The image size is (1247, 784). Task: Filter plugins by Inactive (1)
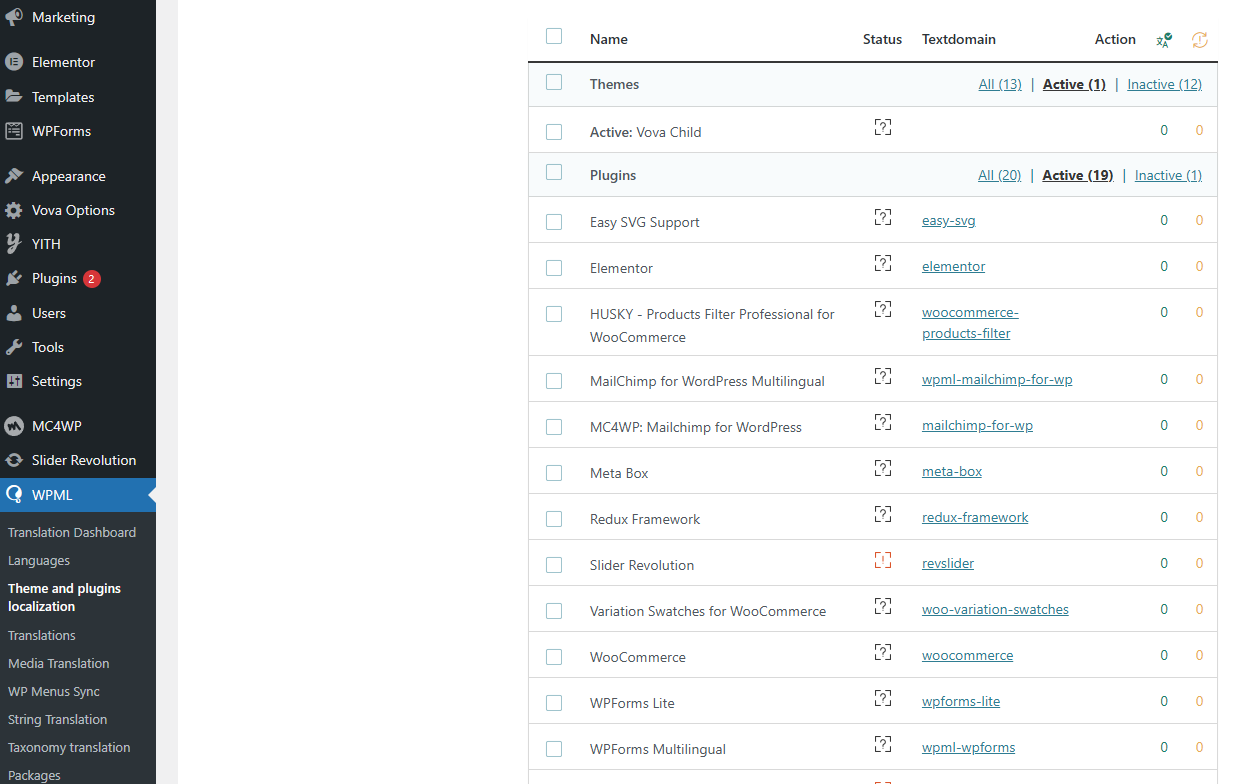(x=1168, y=175)
